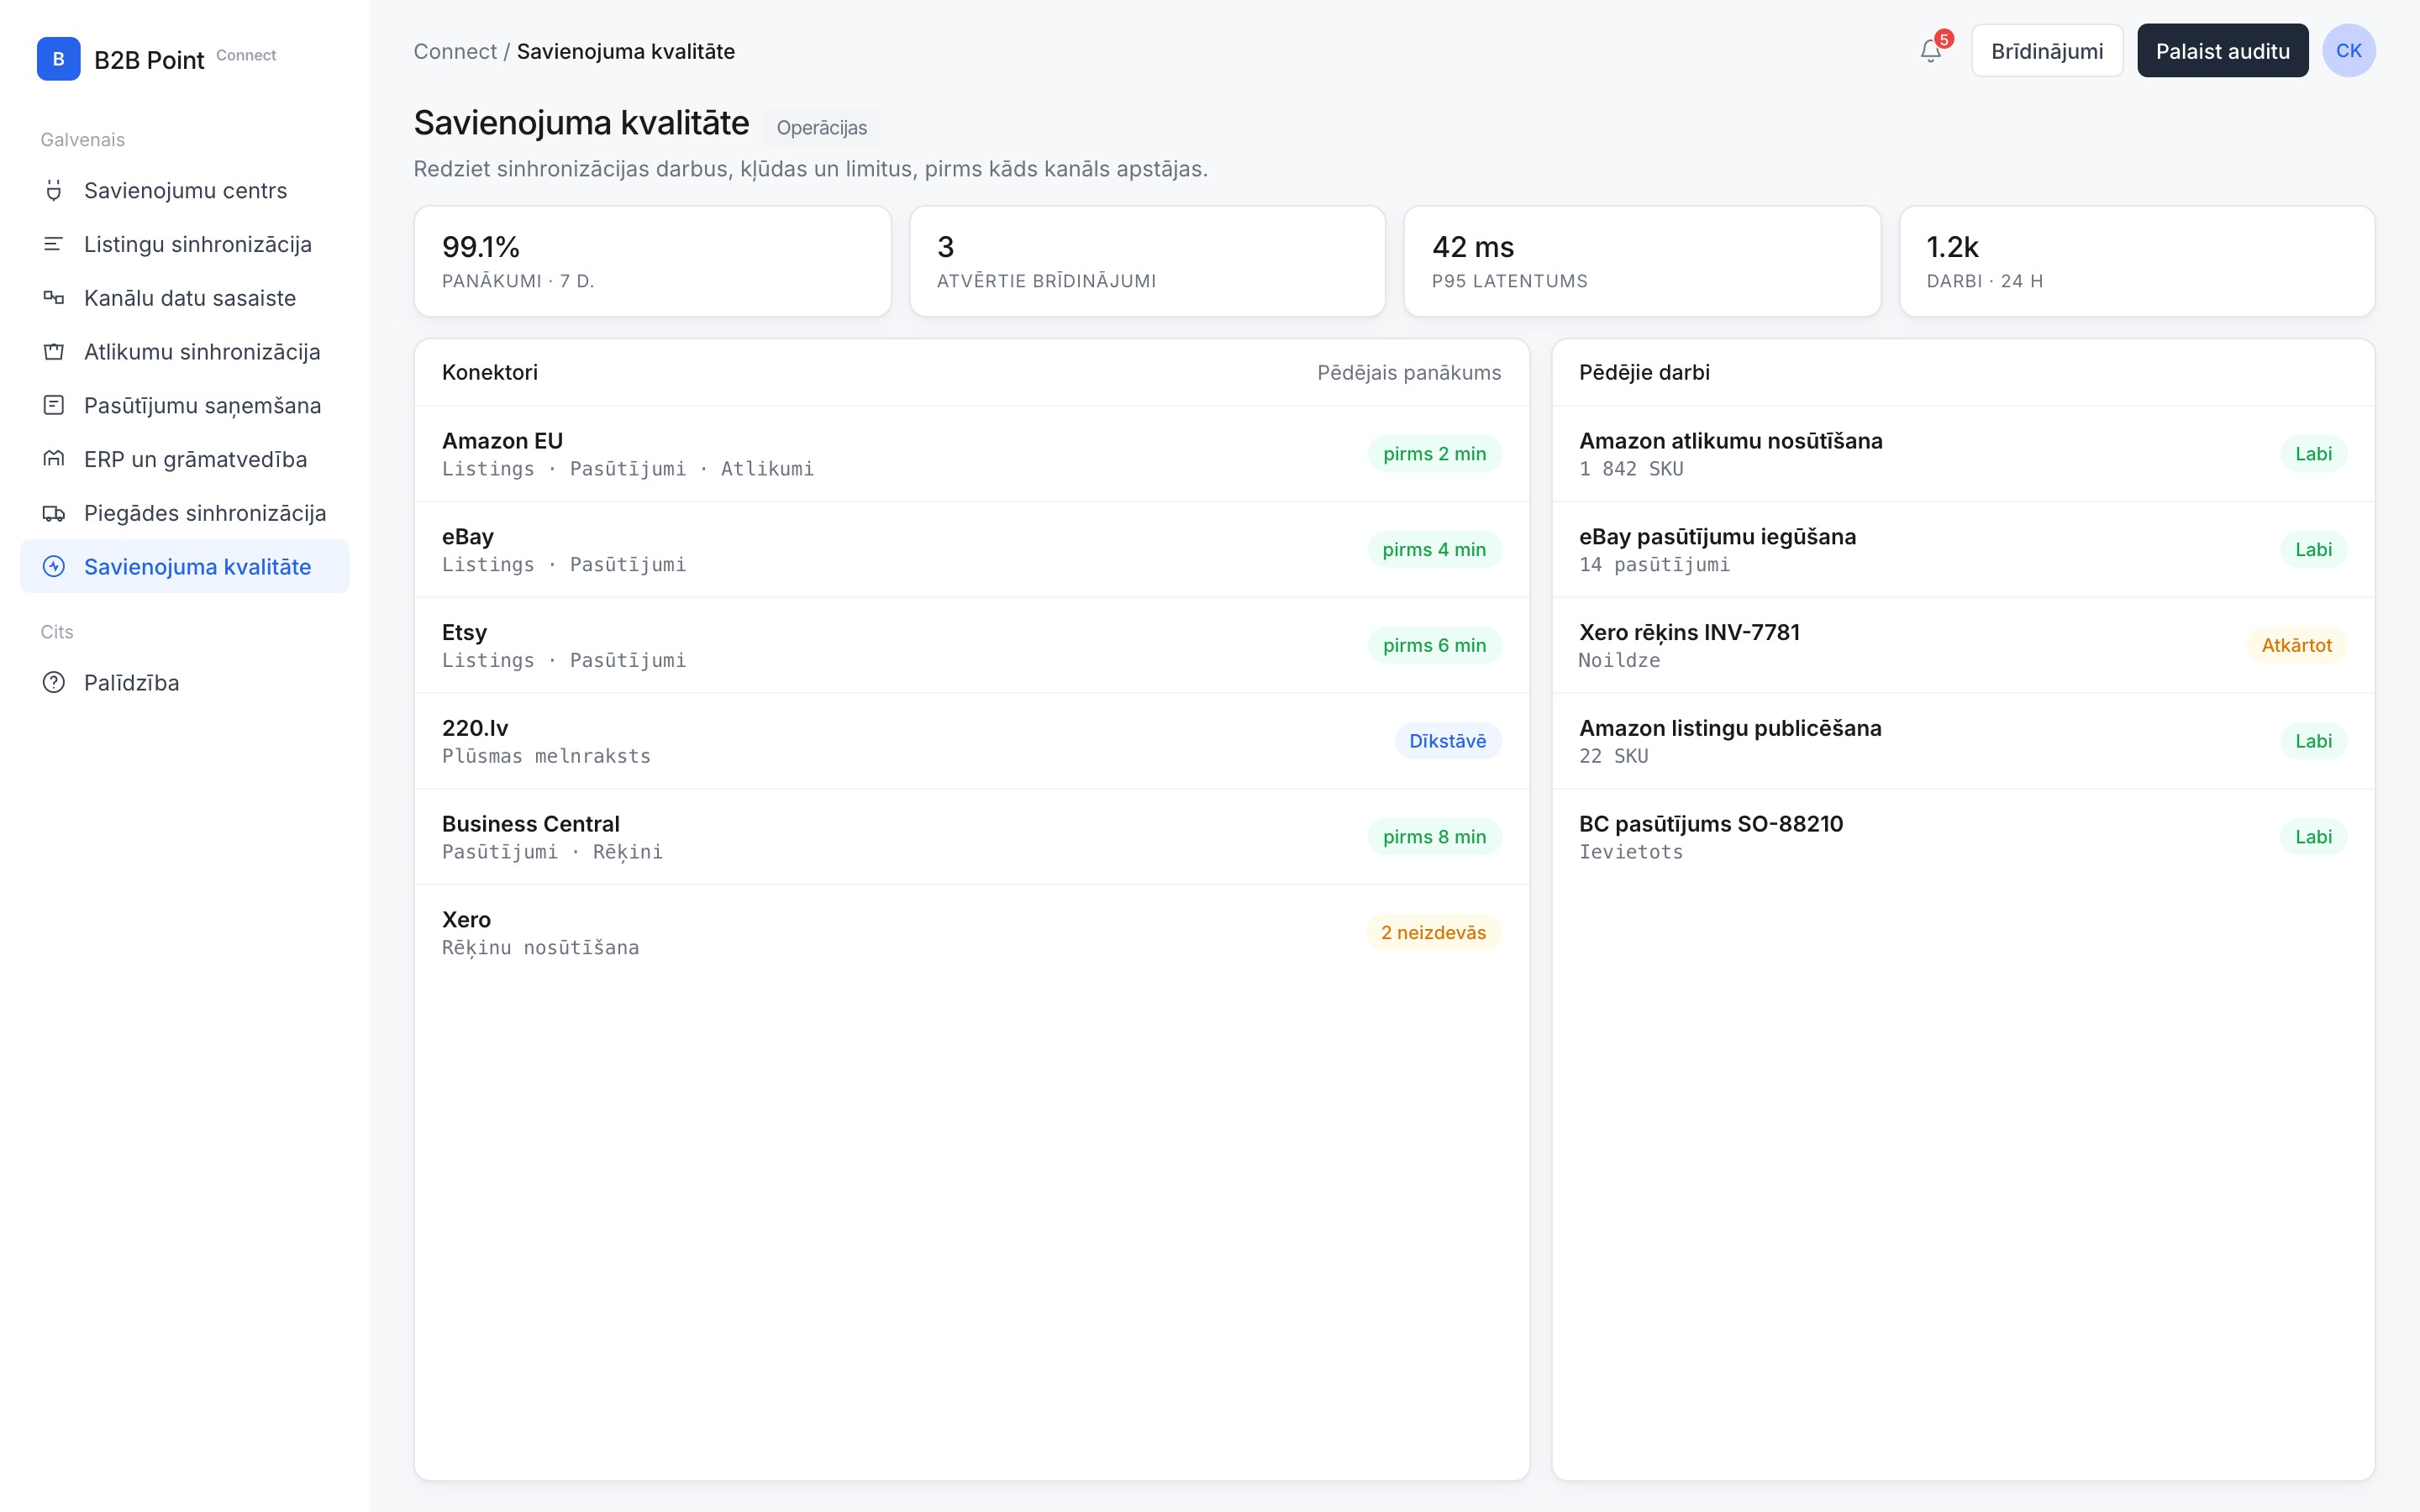
Task: Click the Konektori panel heading
Action: coord(490,373)
